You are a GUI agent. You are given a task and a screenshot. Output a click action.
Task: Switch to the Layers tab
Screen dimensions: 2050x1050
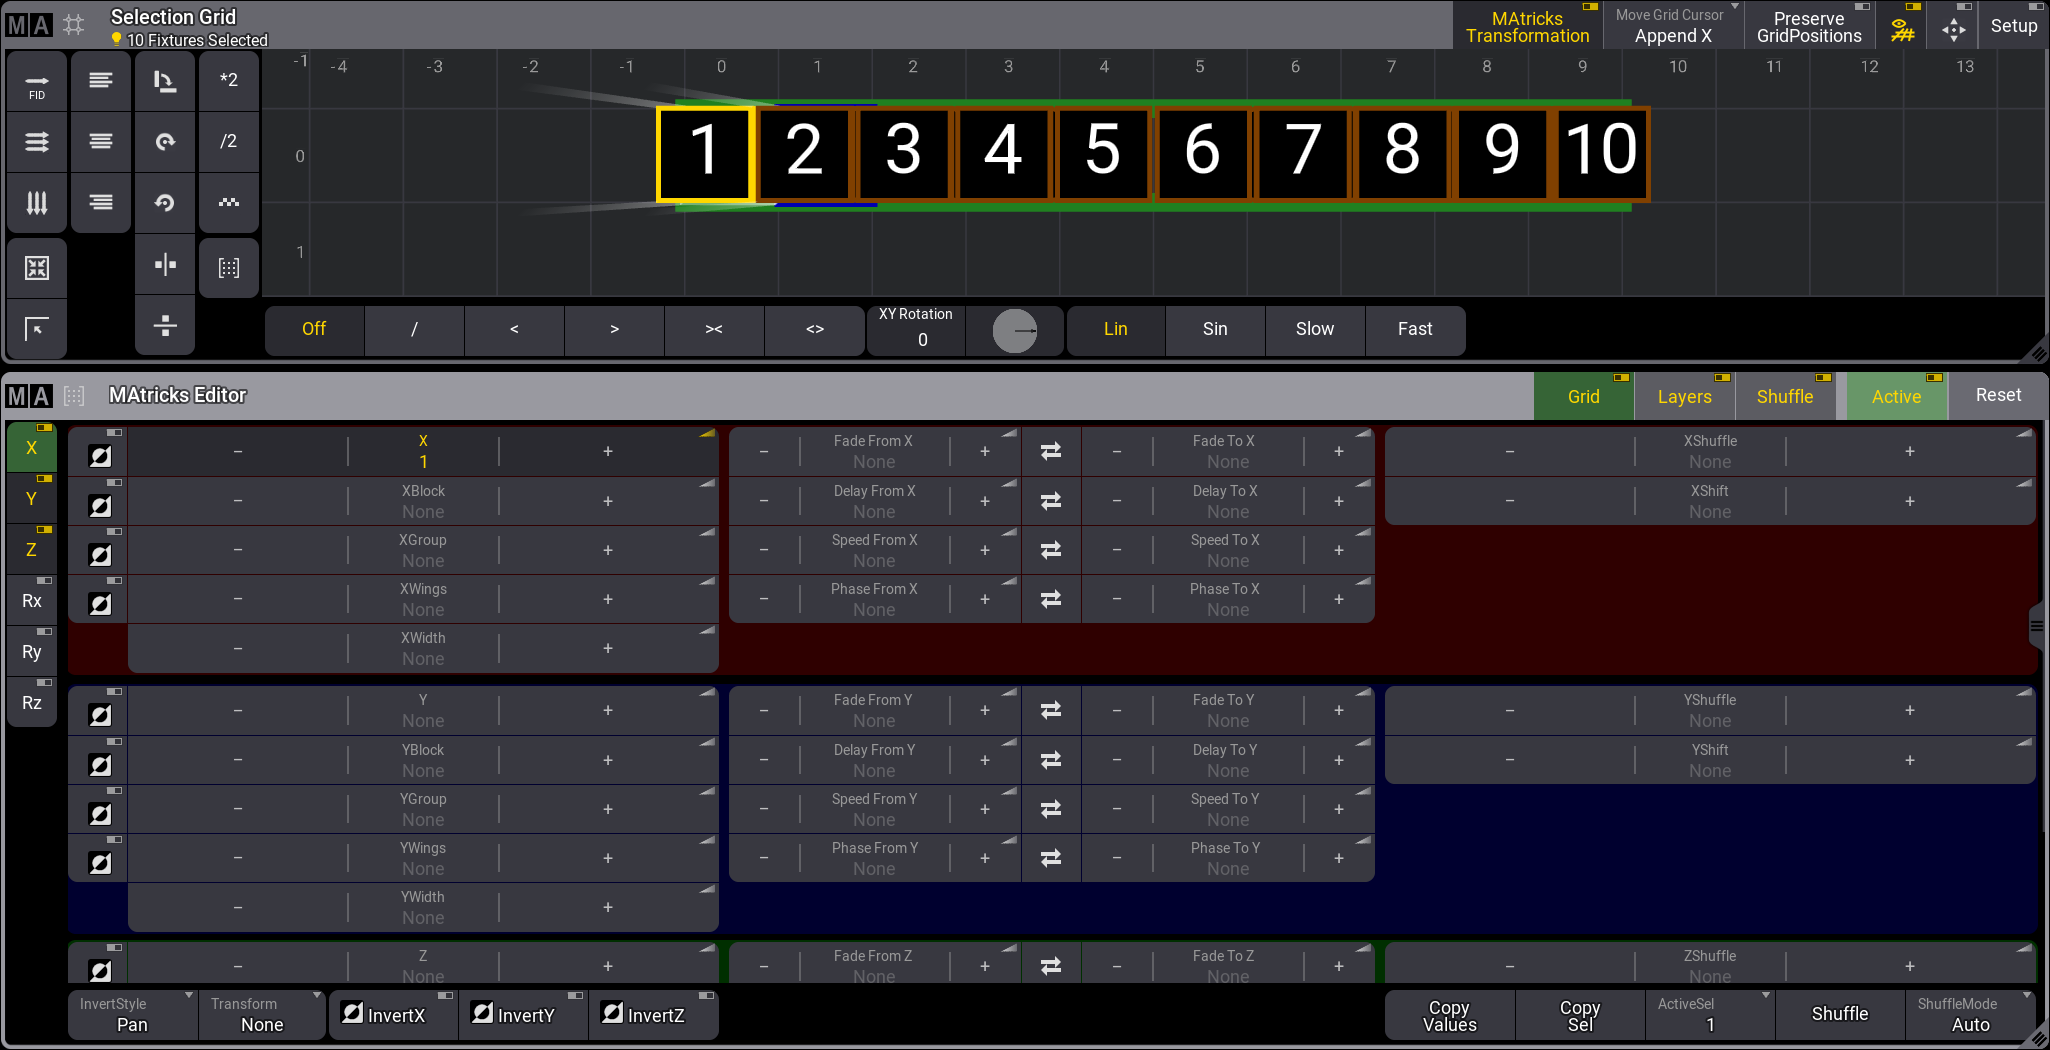coord(1684,397)
